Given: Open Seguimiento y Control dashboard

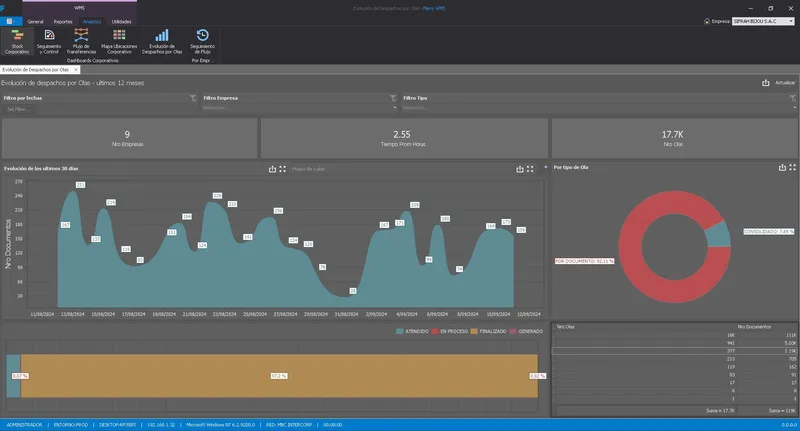Looking at the screenshot, I should pos(49,41).
